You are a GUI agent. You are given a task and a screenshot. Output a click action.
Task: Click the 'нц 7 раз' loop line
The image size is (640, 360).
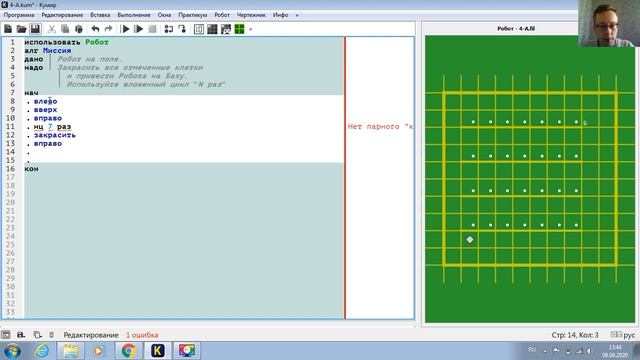[52, 127]
